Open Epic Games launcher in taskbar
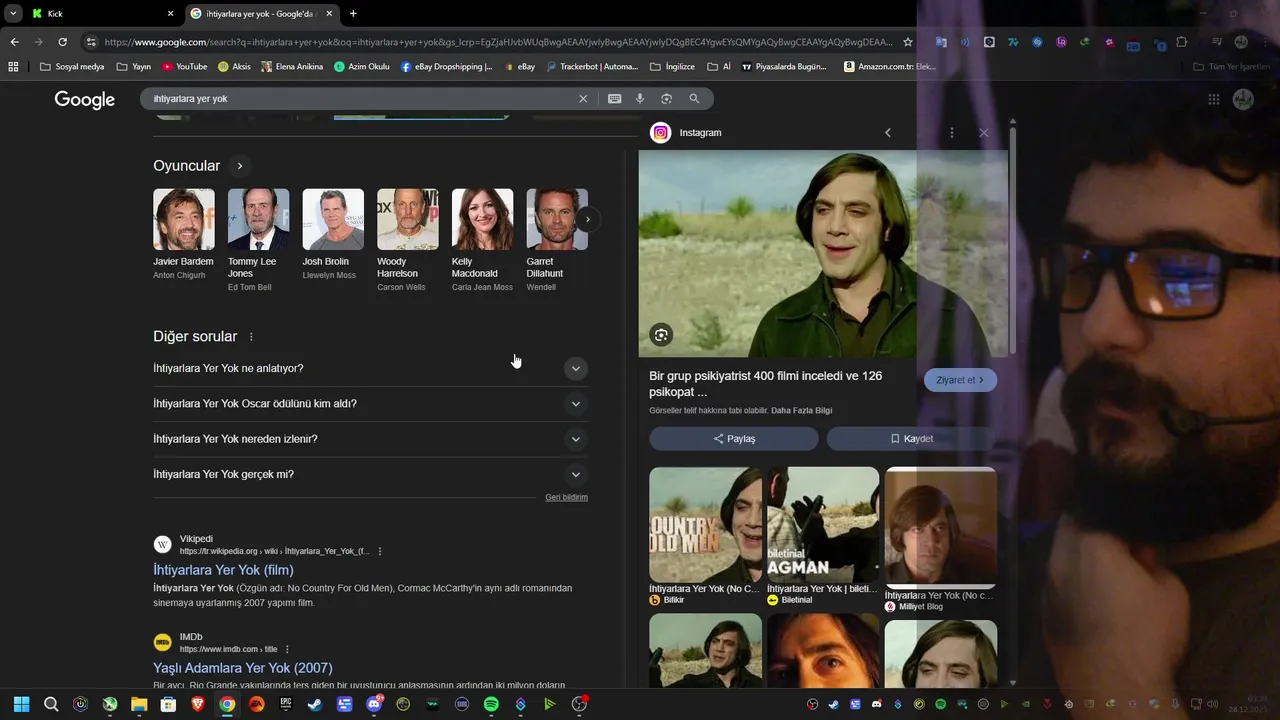 tap(286, 704)
